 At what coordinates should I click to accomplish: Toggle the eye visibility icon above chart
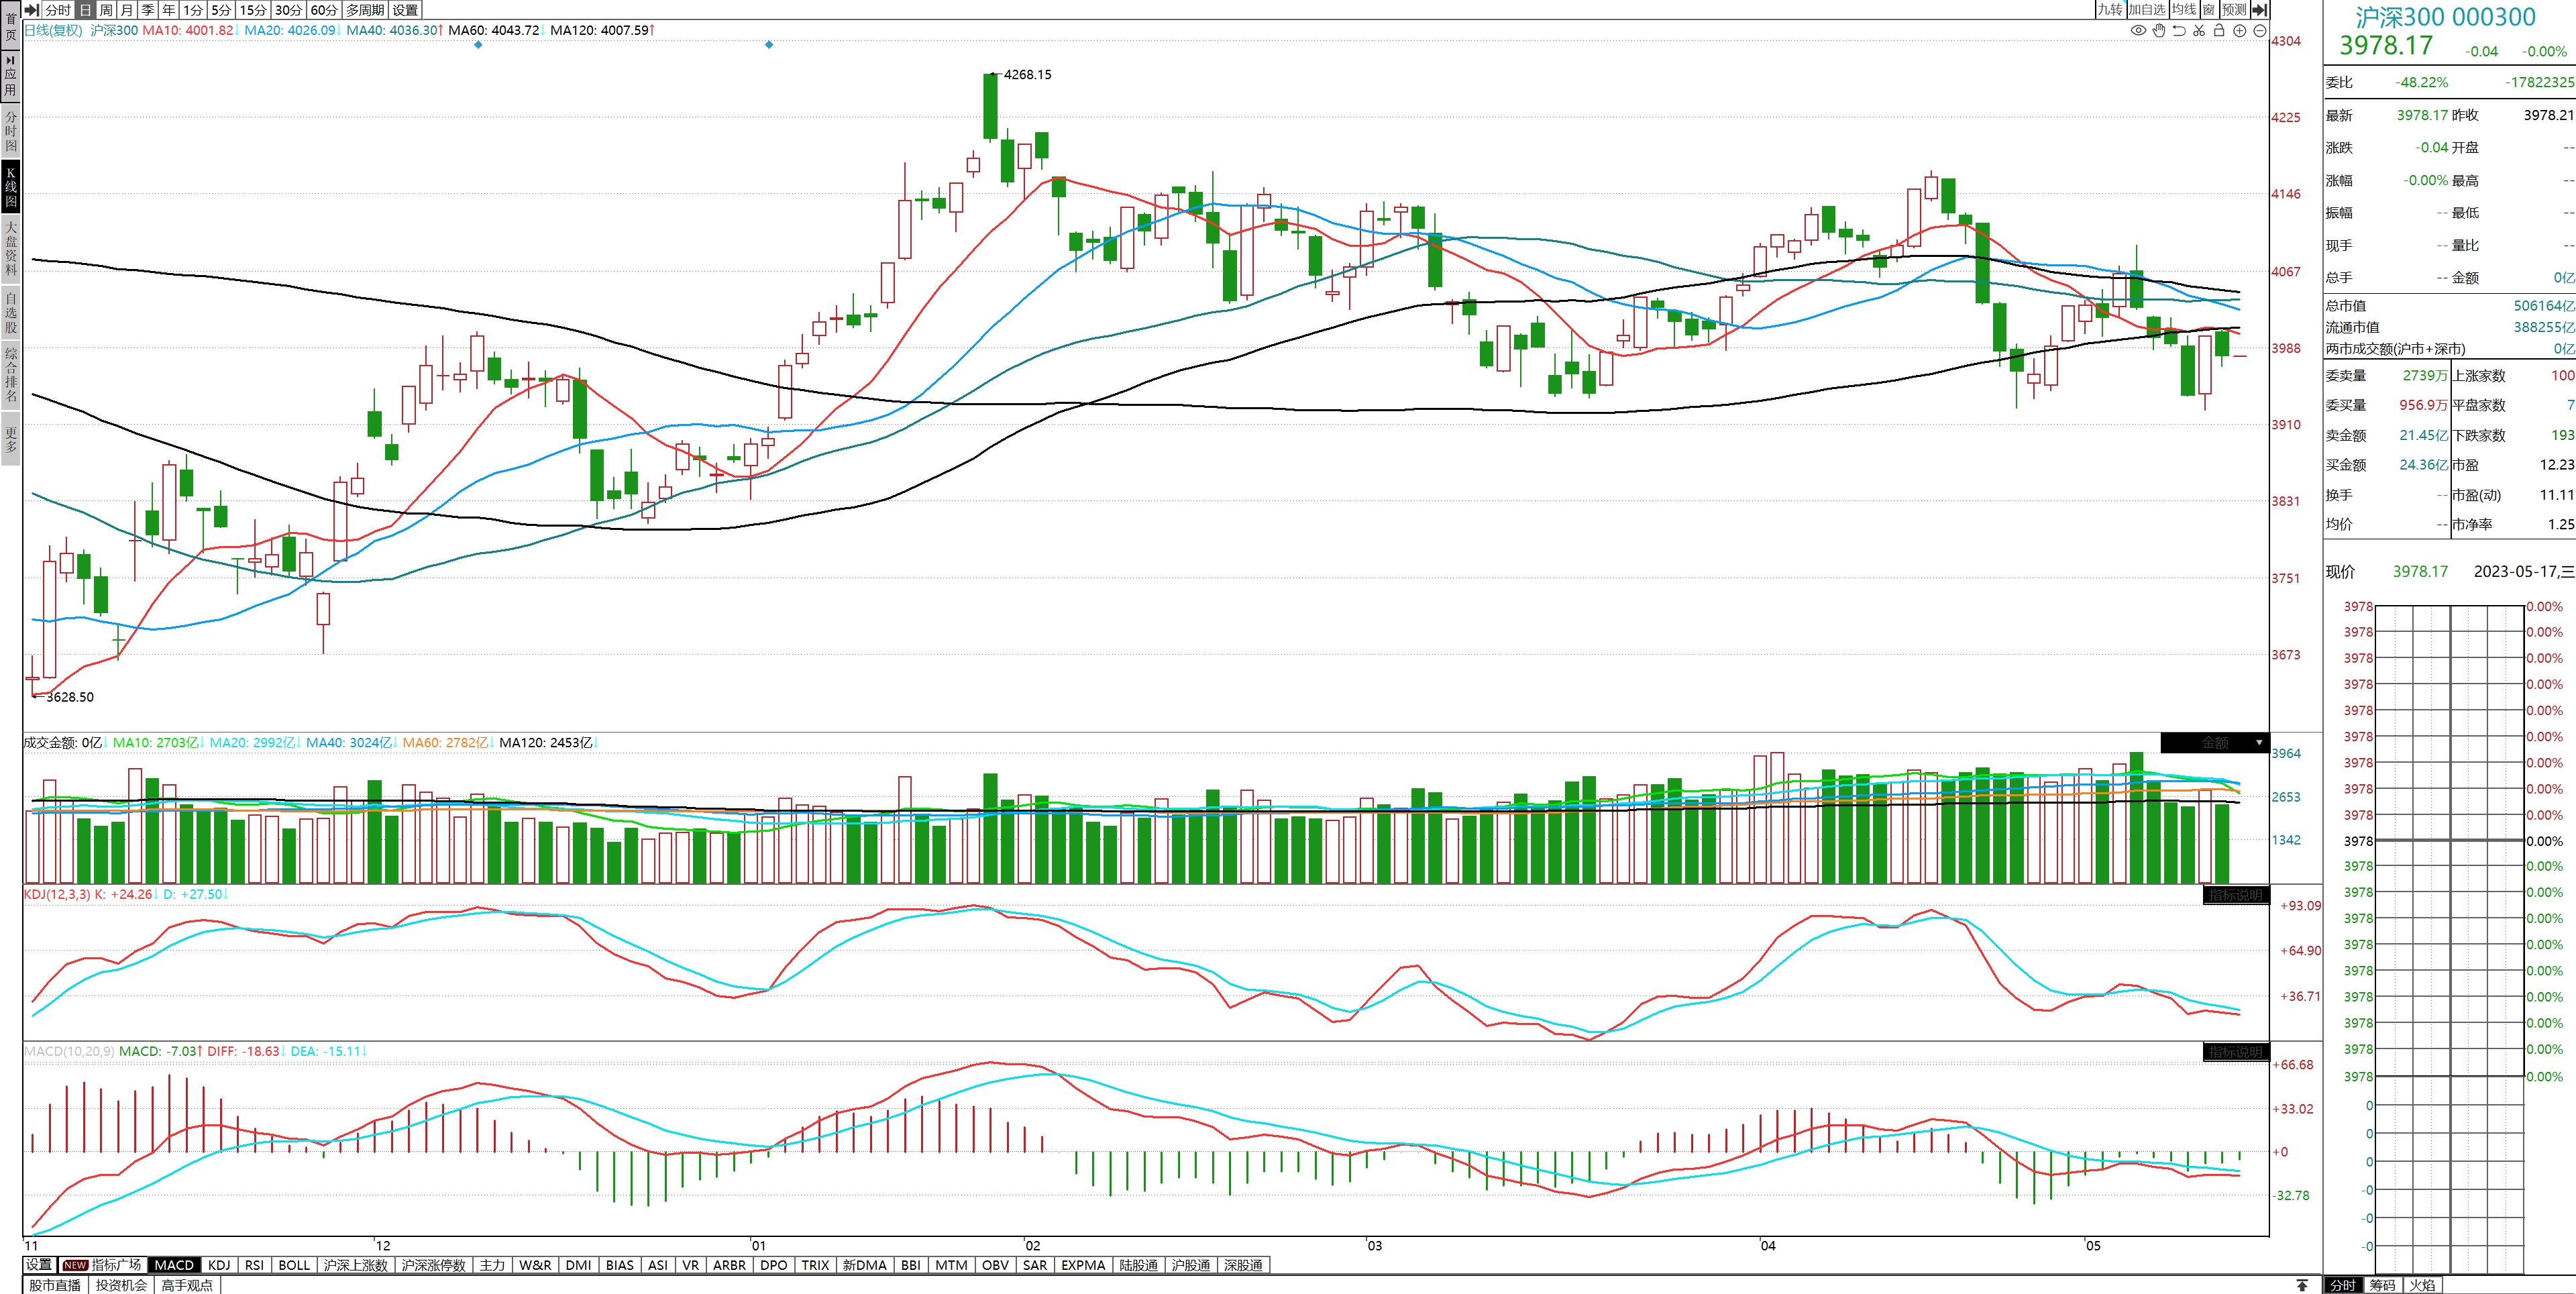click(x=2138, y=30)
